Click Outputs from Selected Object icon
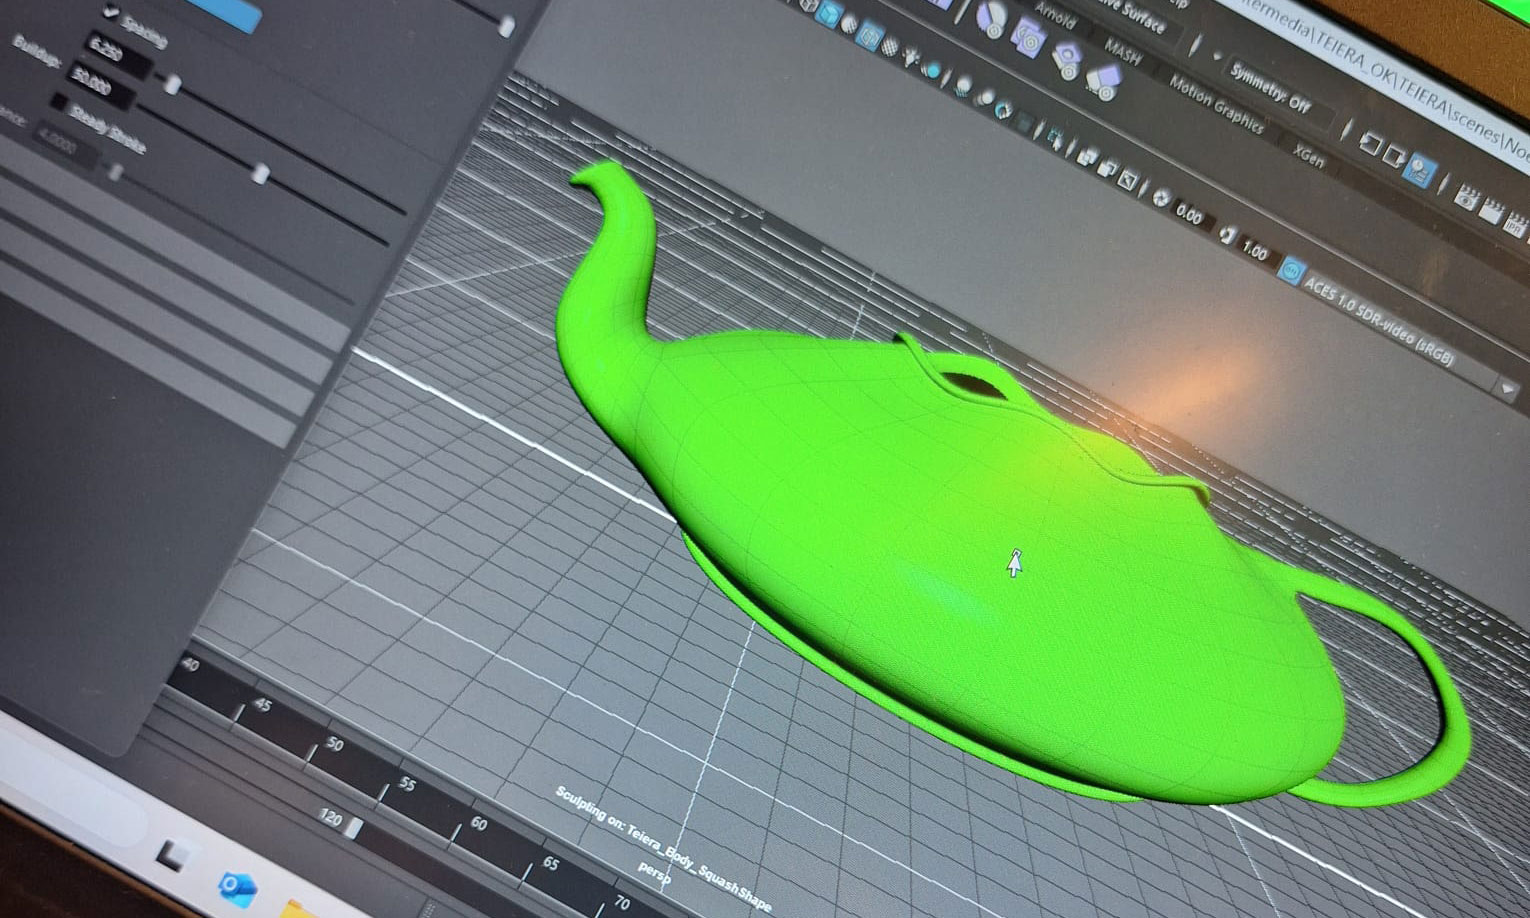The width and height of the screenshot is (1530, 918). pyautogui.click(x=1394, y=156)
